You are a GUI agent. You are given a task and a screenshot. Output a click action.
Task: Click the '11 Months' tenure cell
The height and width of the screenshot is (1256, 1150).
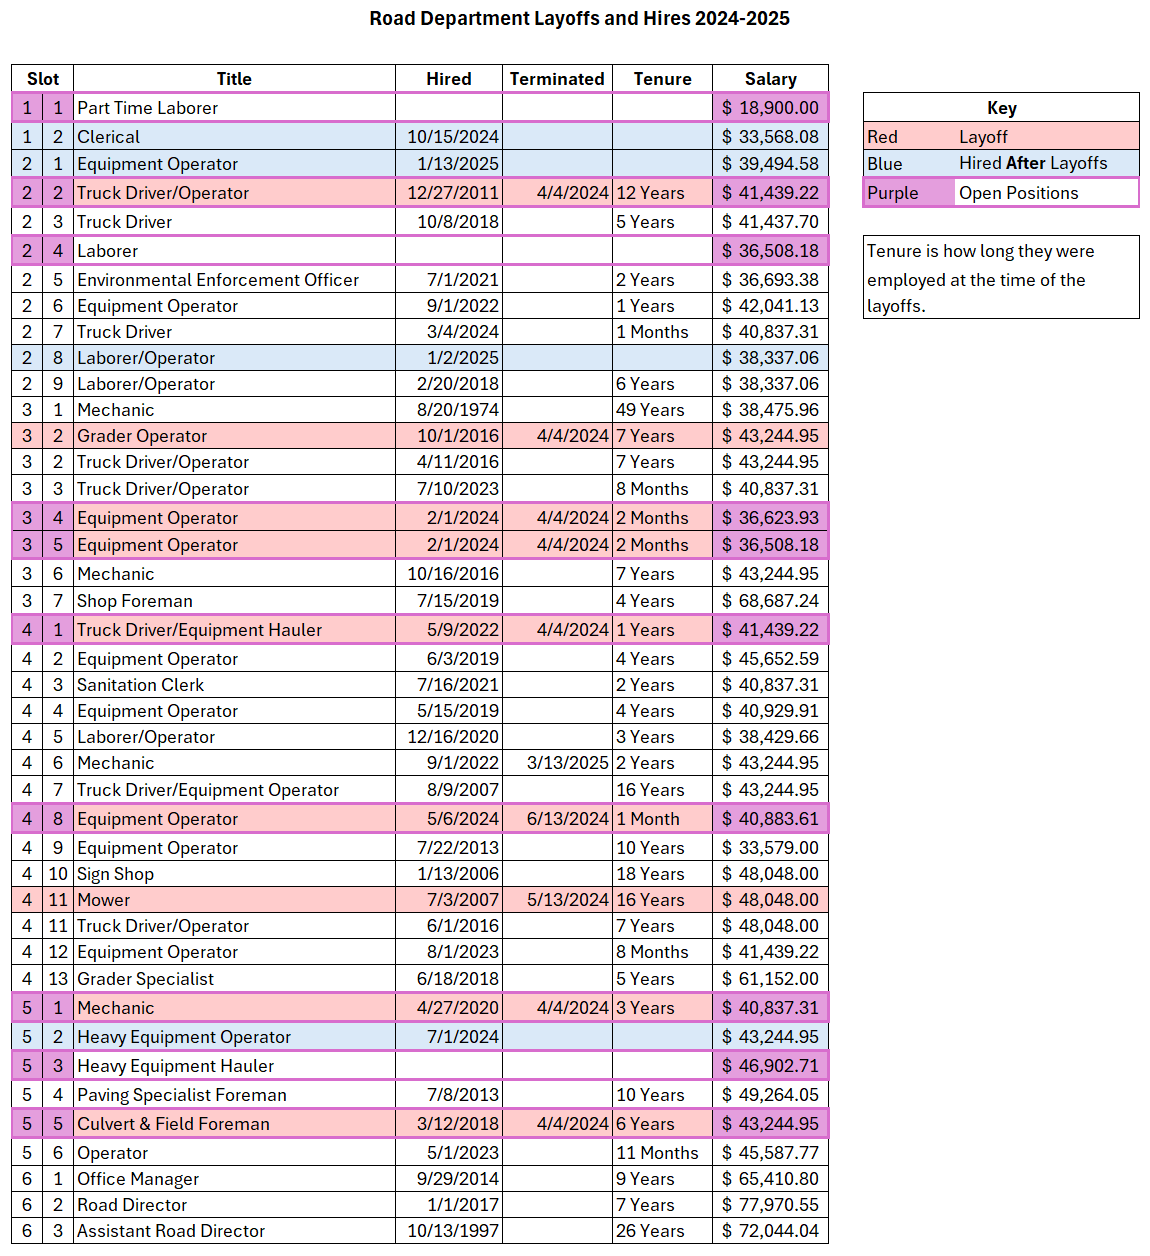pos(662,1153)
